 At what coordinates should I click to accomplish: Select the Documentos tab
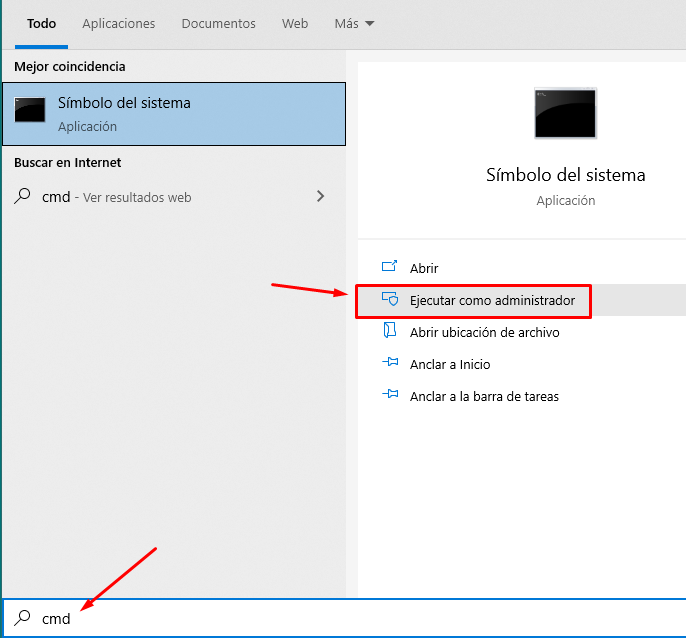[x=218, y=24]
